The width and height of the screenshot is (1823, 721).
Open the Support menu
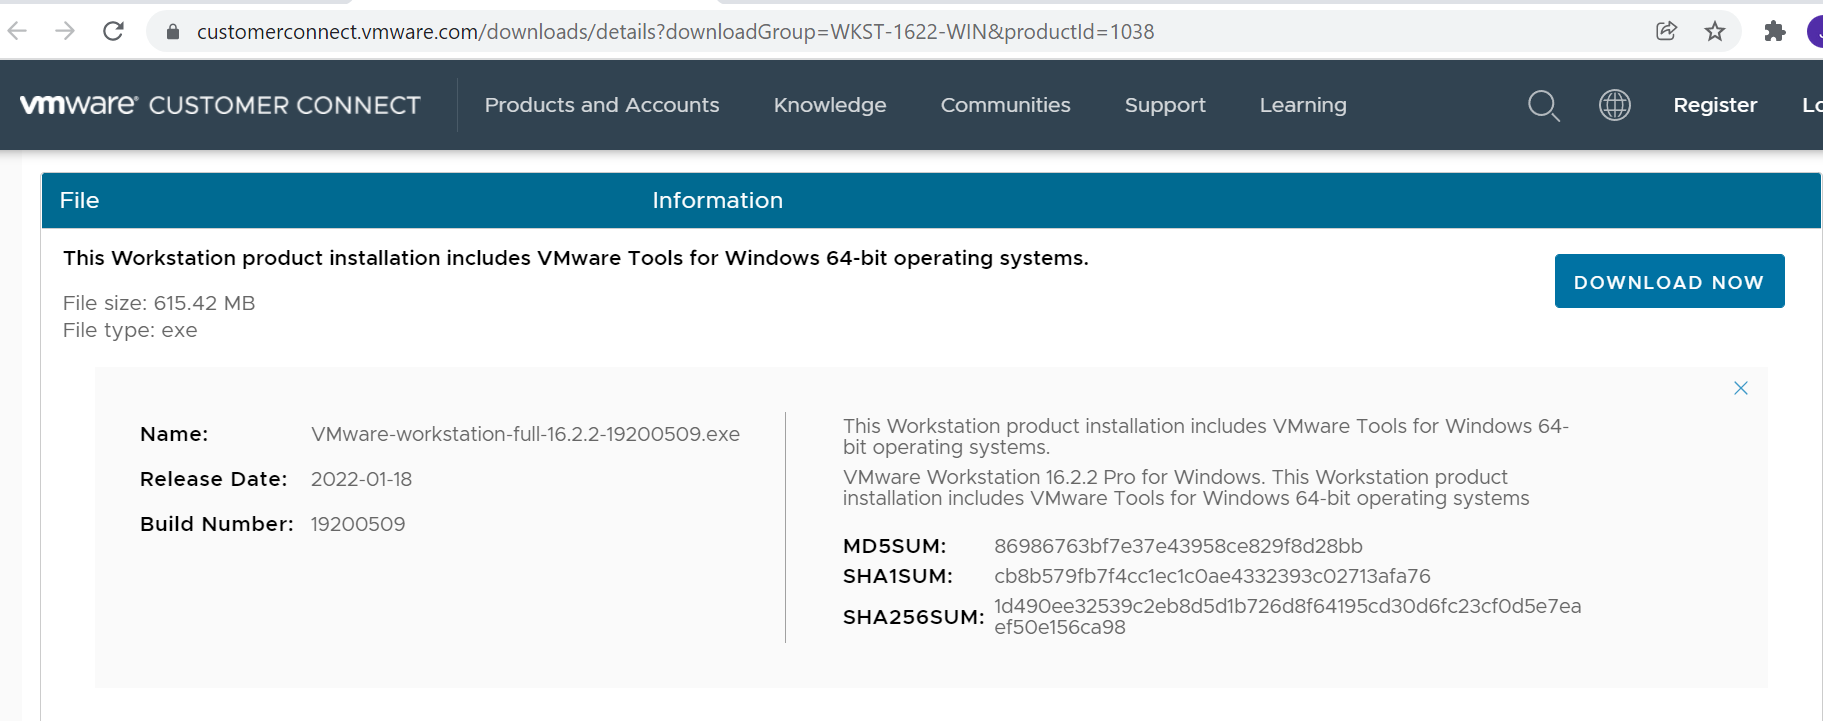1165,105
